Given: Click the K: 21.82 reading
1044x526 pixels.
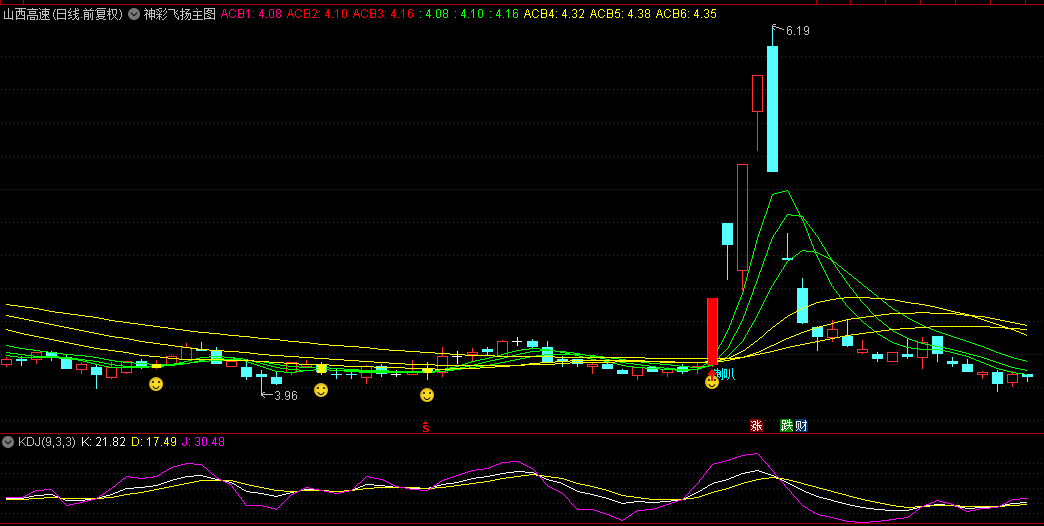Looking at the screenshot, I should coord(103,441).
